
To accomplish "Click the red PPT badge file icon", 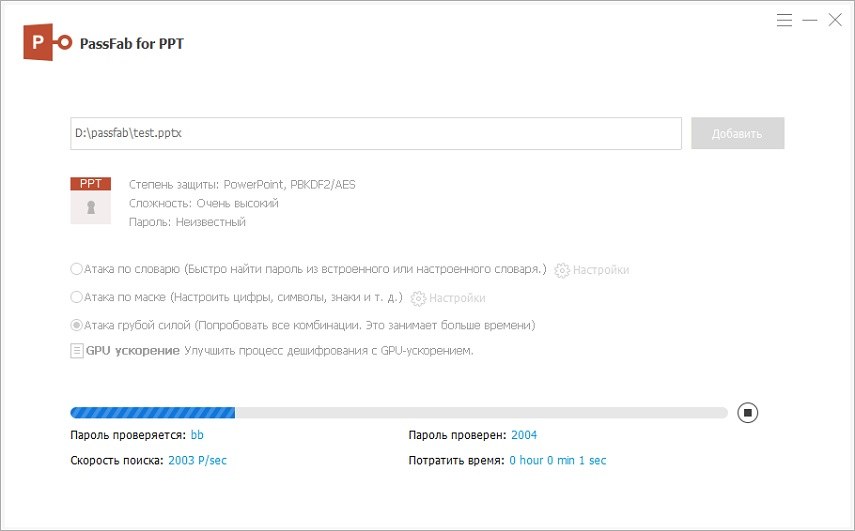I will (x=91, y=184).
